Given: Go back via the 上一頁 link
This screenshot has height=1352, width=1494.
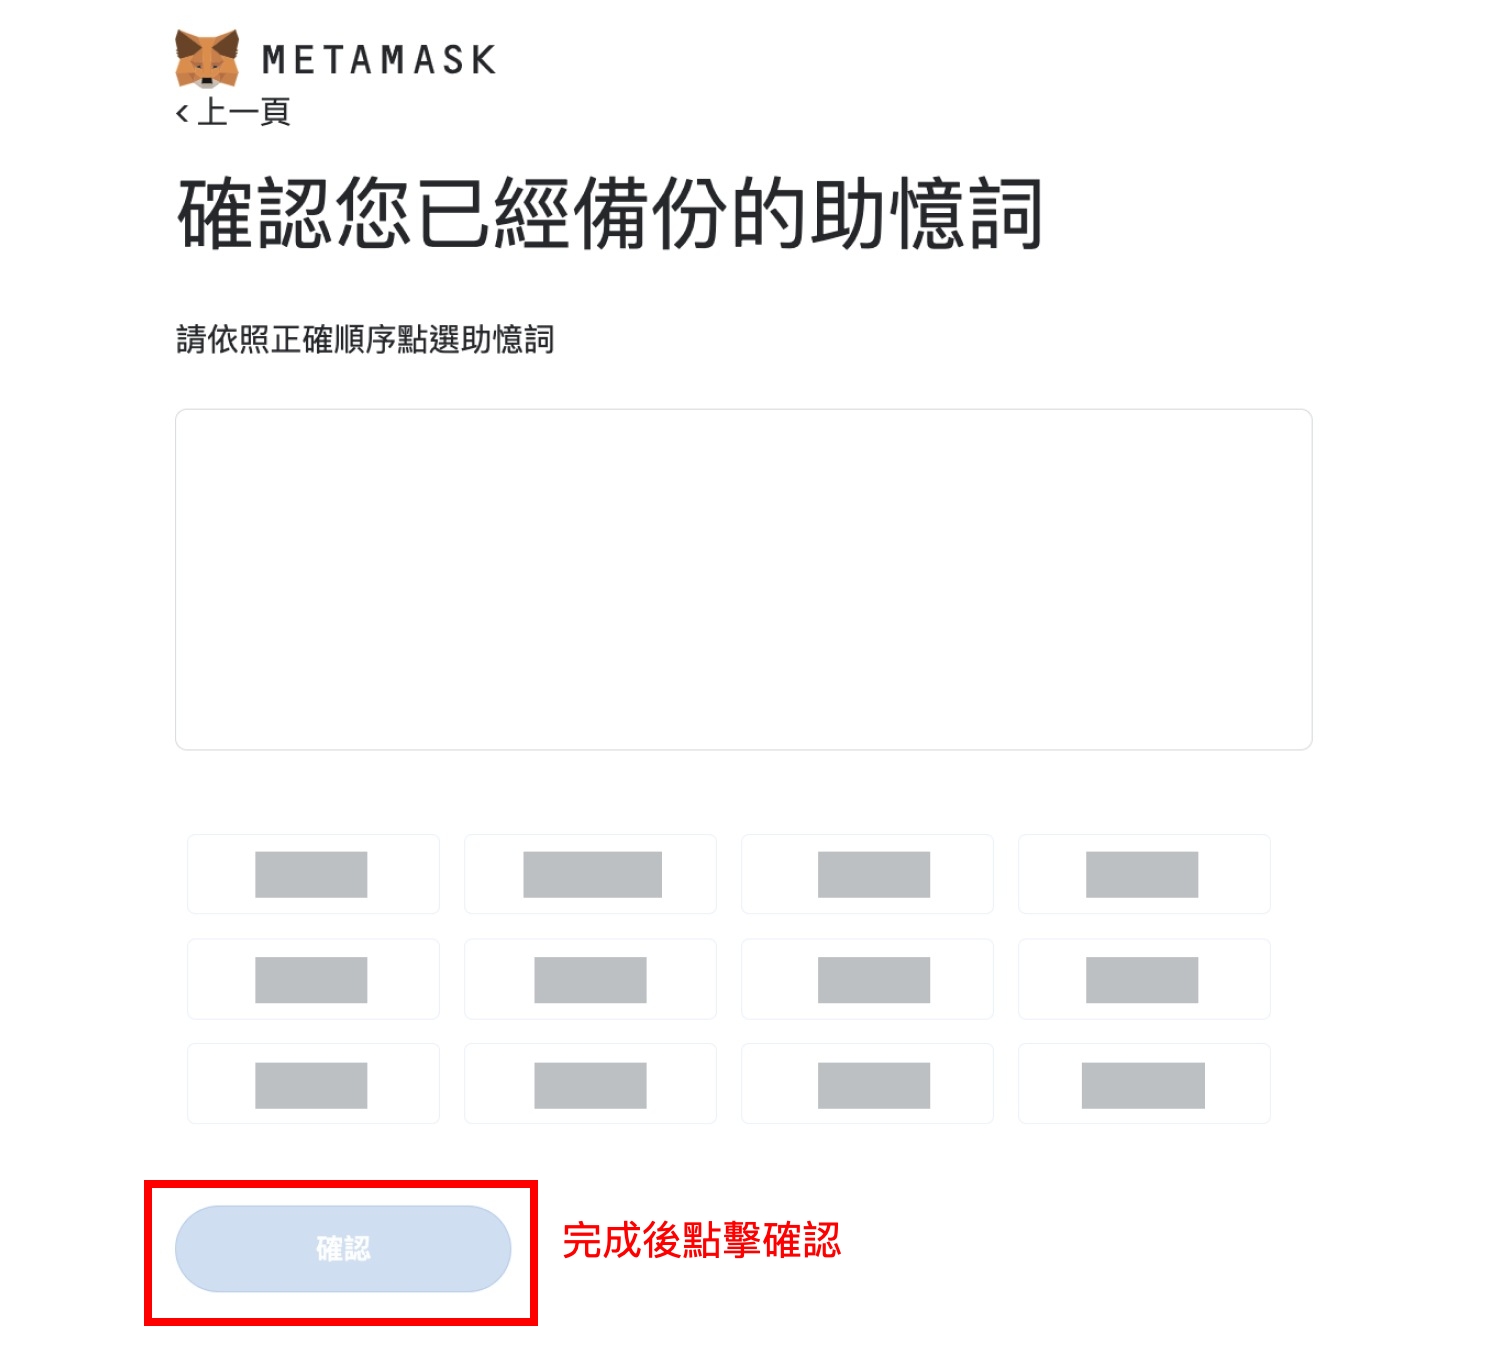Looking at the screenshot, I should point(233,112).
